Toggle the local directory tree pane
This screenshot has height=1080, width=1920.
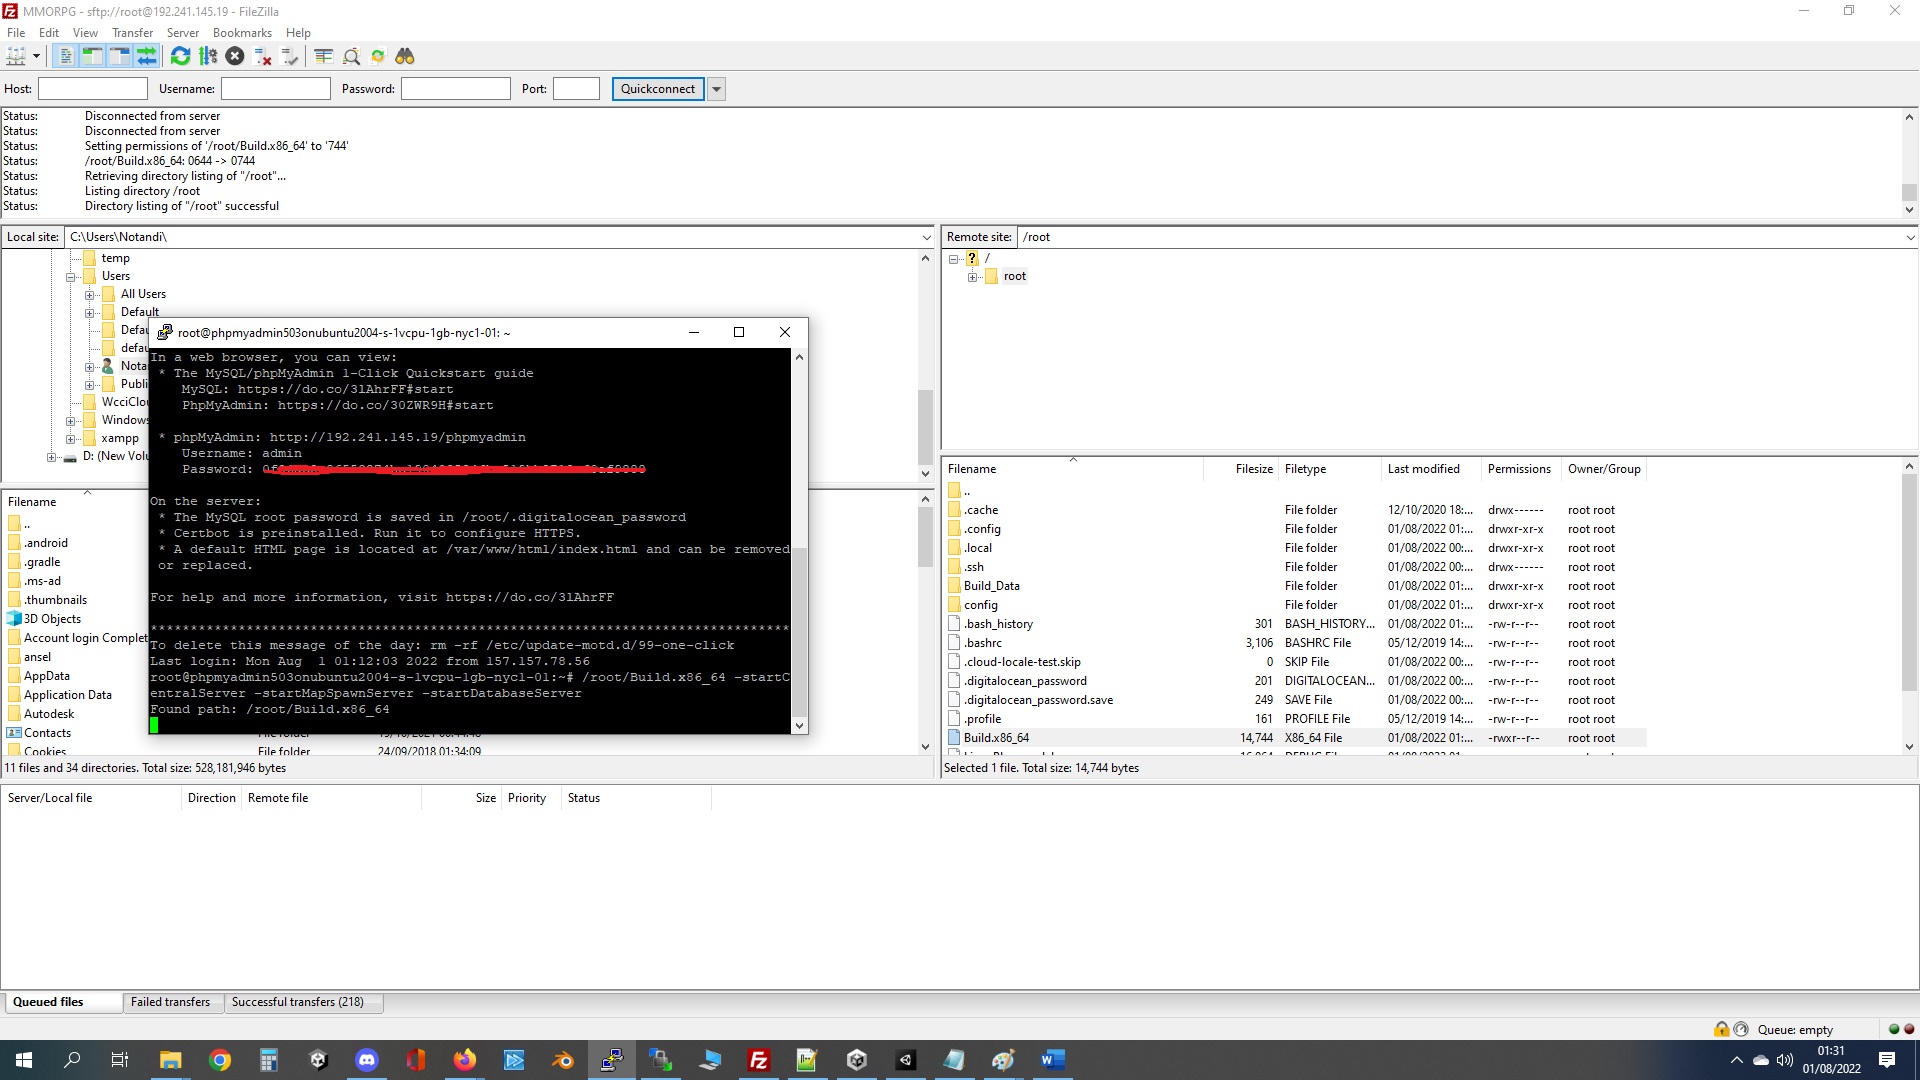[x=92, y=56]
